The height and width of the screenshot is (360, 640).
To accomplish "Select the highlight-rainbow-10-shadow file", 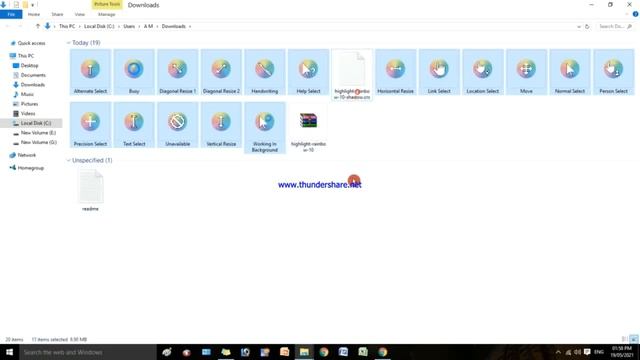I will (352, 75).
